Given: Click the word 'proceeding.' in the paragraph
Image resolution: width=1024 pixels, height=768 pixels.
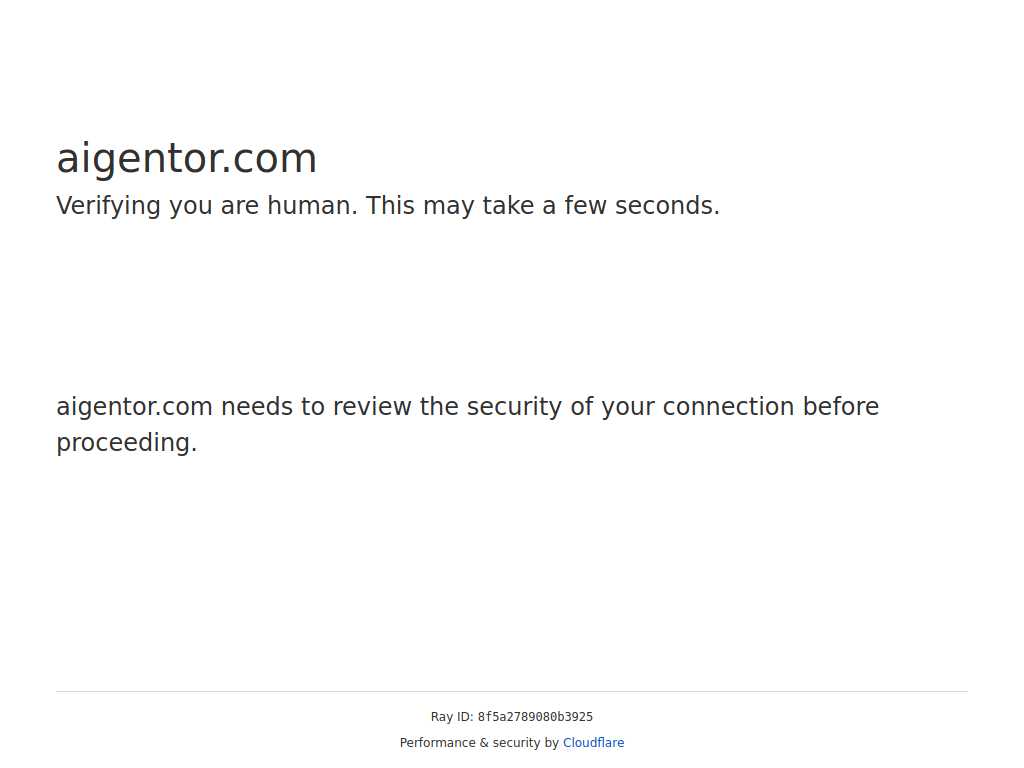Looking at the screenshot, I should tap(127, 443).
